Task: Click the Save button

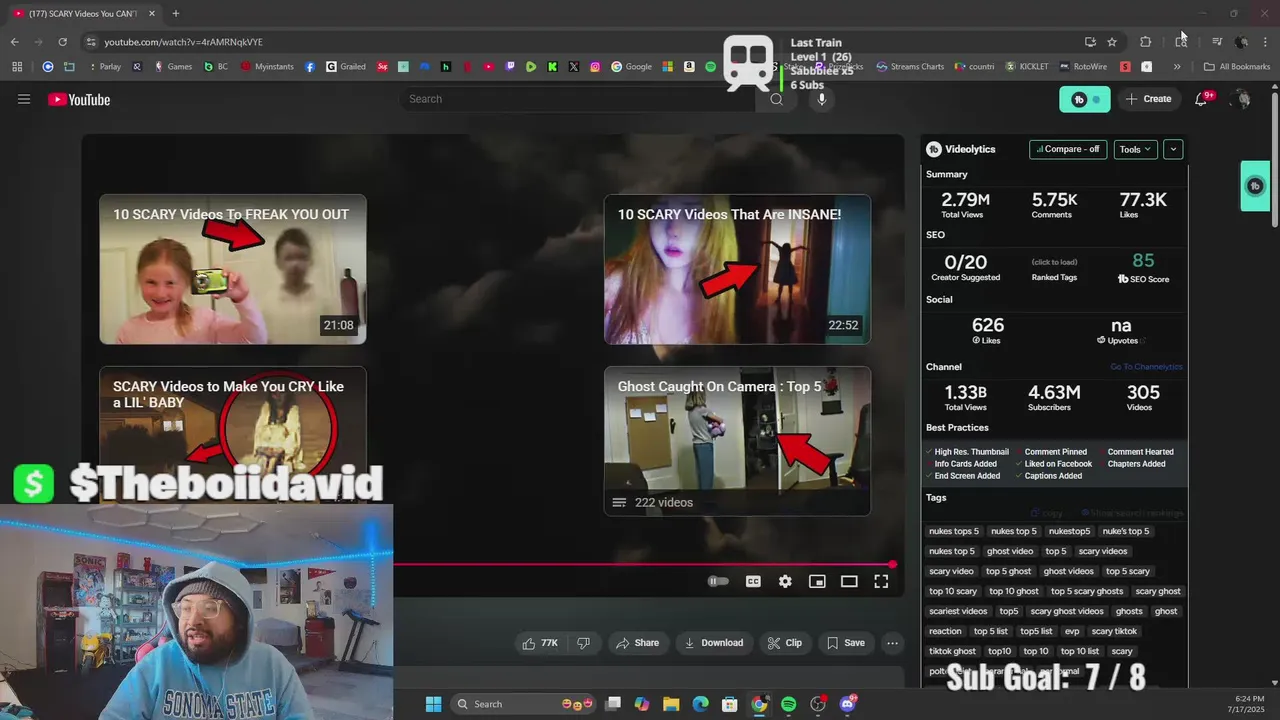Action: [845, 643]
